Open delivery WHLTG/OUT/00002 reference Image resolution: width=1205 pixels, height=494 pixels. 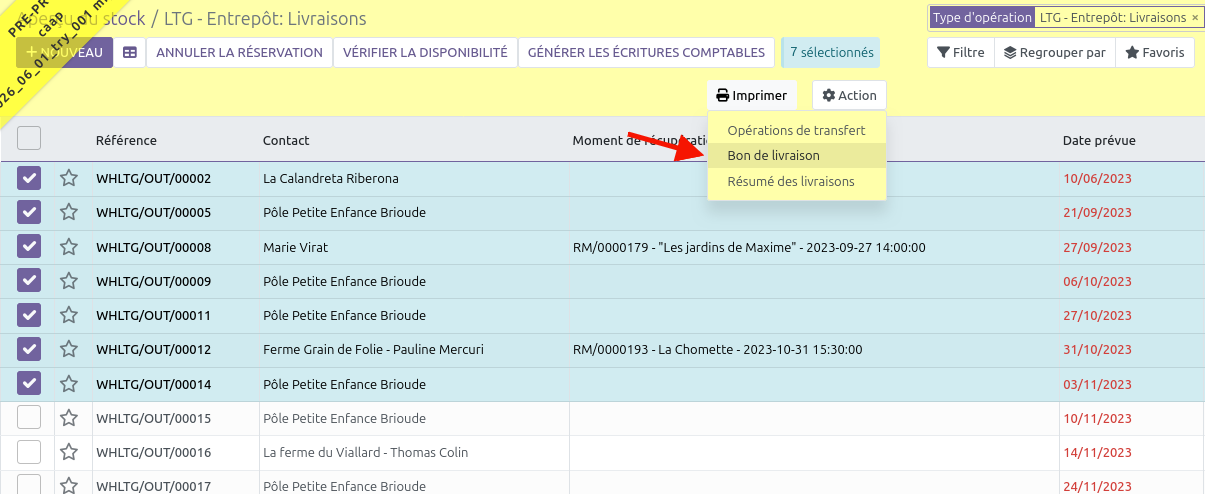point(153,178)
